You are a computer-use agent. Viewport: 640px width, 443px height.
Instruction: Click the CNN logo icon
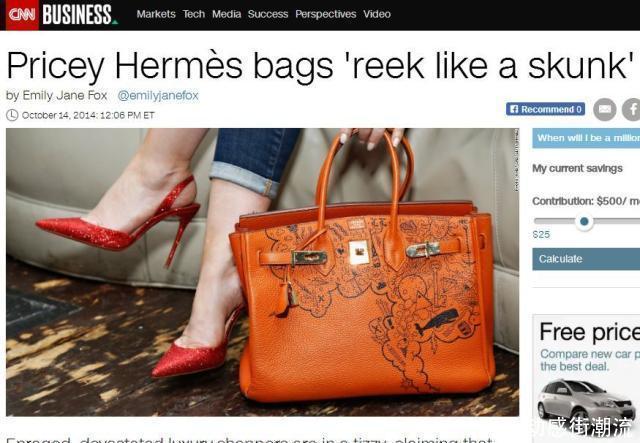click(x=22, y=15)
